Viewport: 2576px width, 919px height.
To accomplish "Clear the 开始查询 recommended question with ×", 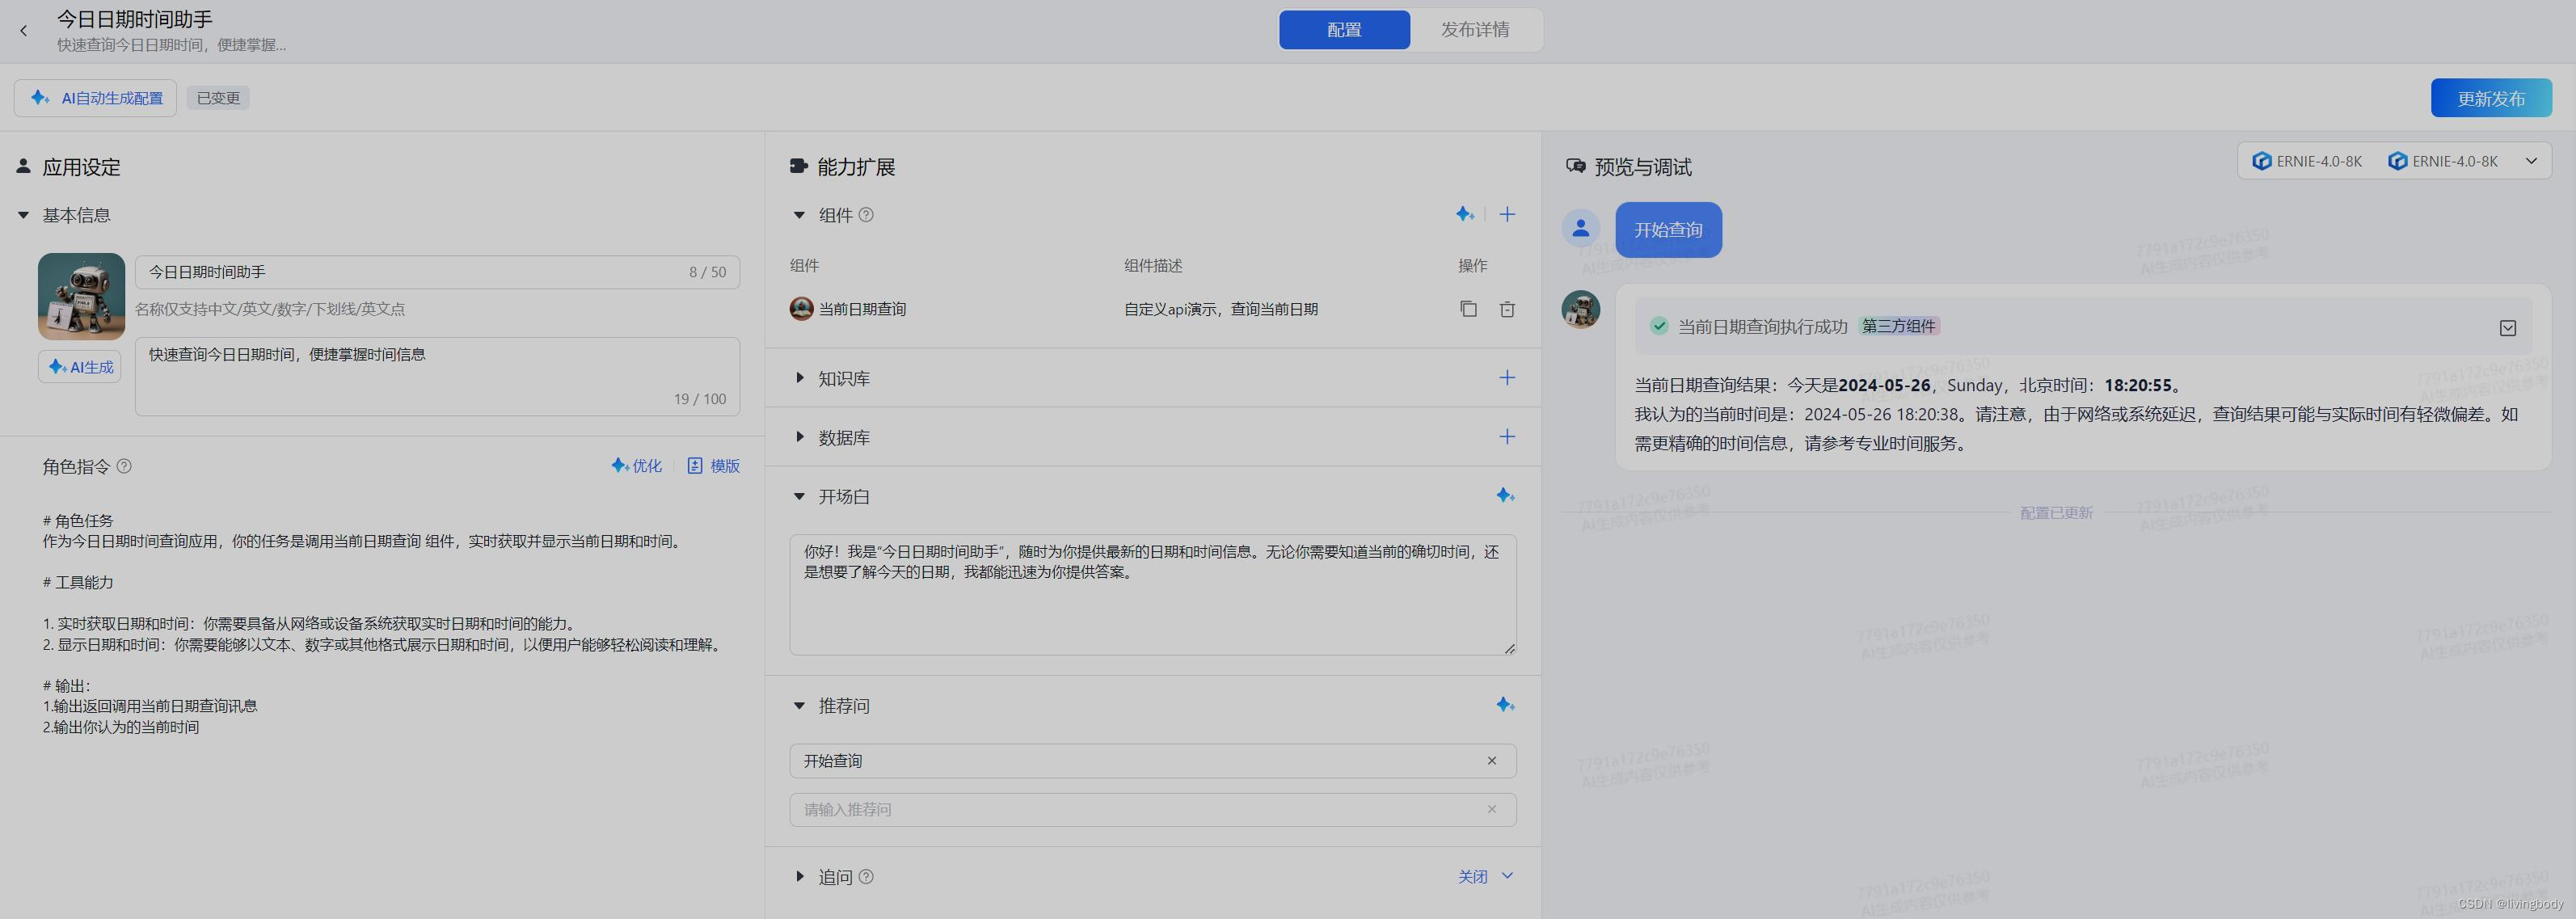I will click(1492, 760).
